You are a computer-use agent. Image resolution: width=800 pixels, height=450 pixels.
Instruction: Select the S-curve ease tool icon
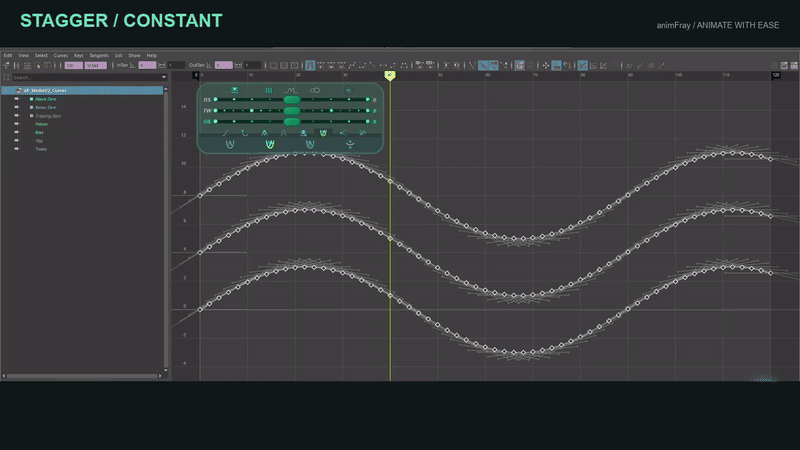point(225,133)
